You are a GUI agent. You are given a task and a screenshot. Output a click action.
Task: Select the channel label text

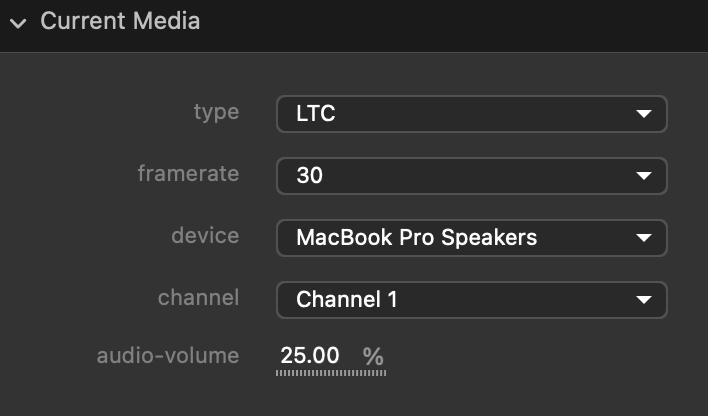198,297
